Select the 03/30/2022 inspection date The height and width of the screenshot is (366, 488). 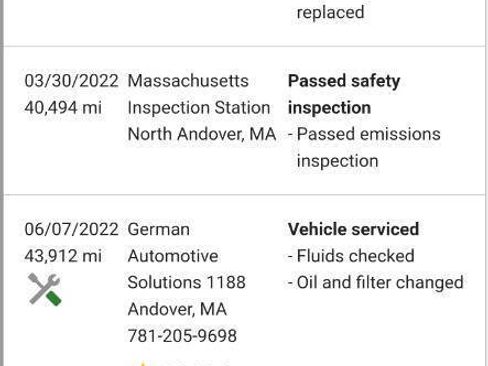(x=71, y=81)
